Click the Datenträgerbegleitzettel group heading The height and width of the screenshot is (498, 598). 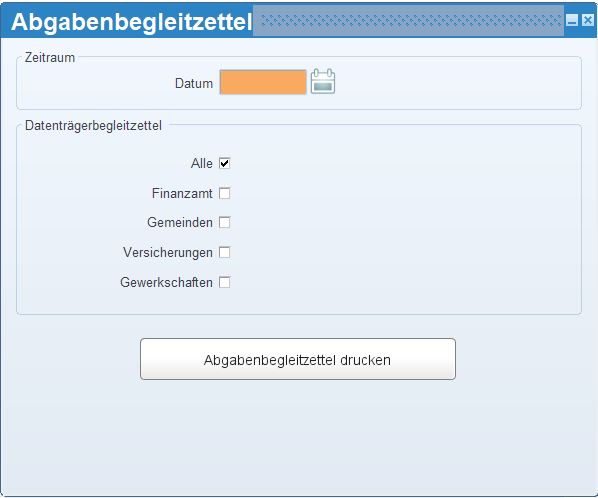(93, 125)
